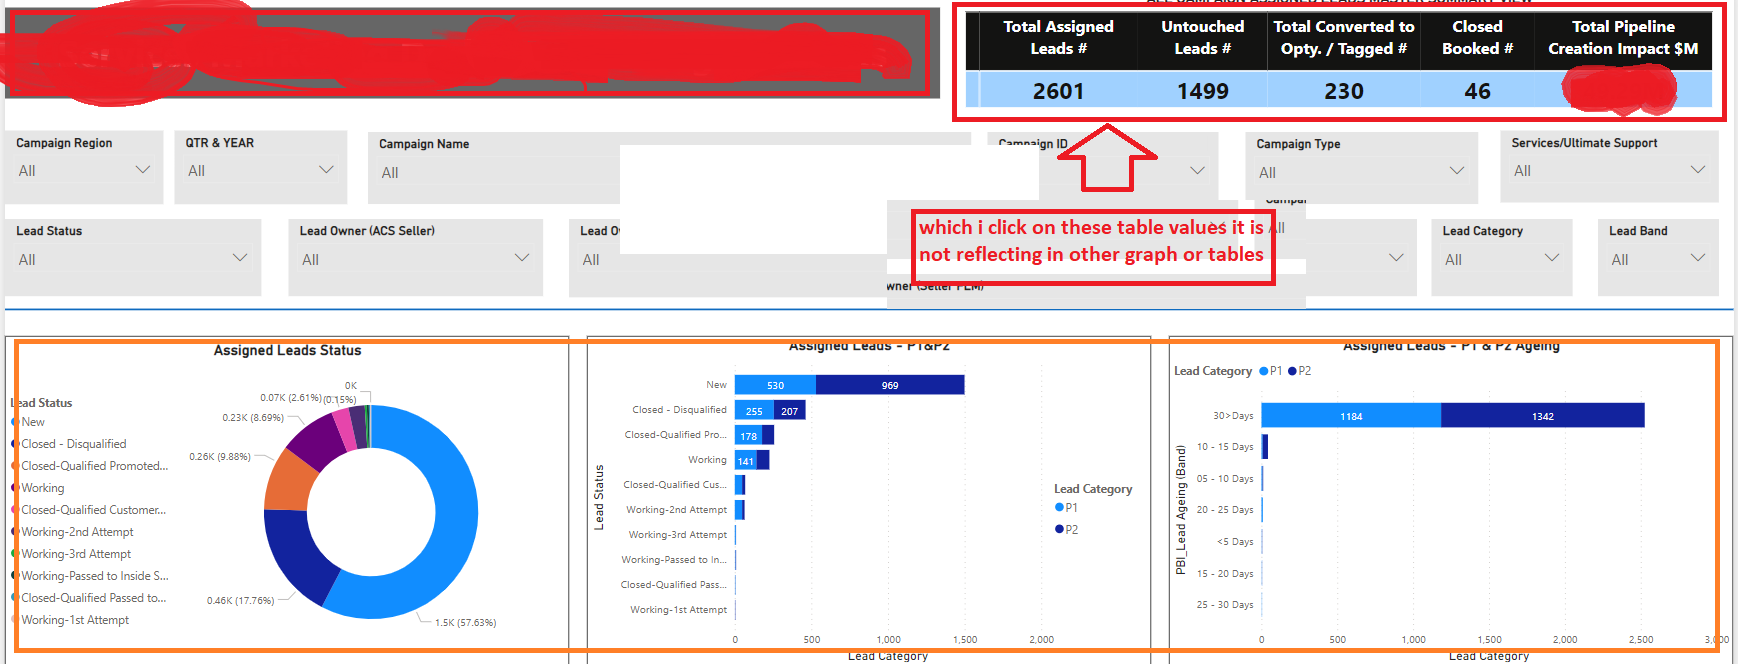Screen dimensions: 1738x664
Task: Click the 05 - 10 Days axis label
Action: tap(1225, 479)
